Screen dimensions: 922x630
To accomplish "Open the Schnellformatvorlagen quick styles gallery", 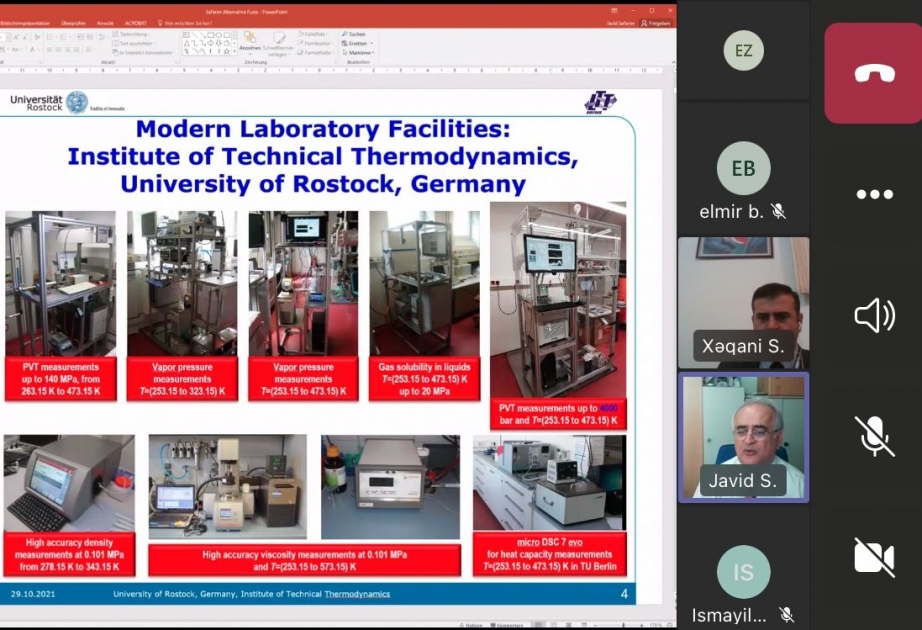I will coord(277,44).
